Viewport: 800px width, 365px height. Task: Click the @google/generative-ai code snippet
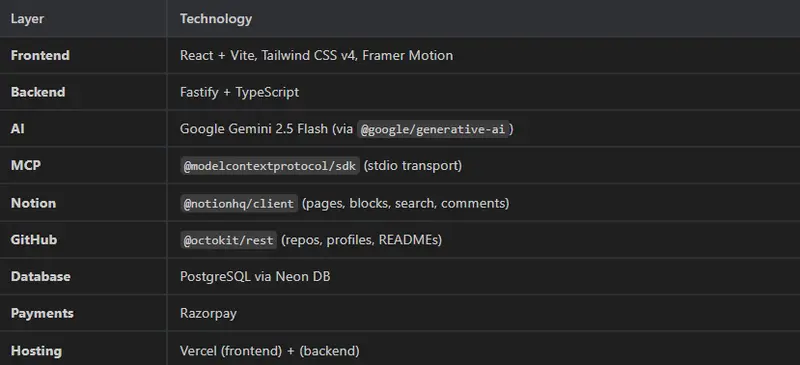(x=433, y=129)
